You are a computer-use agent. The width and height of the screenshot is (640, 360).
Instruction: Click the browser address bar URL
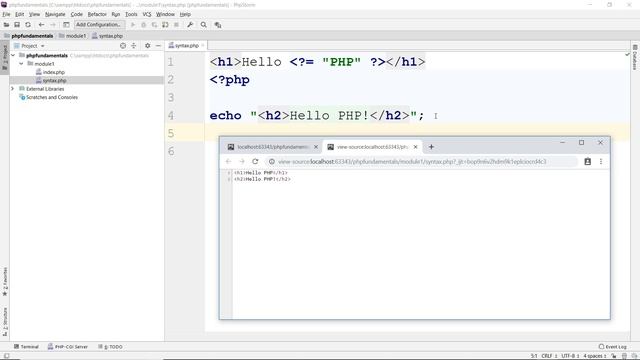click(412, 162)
